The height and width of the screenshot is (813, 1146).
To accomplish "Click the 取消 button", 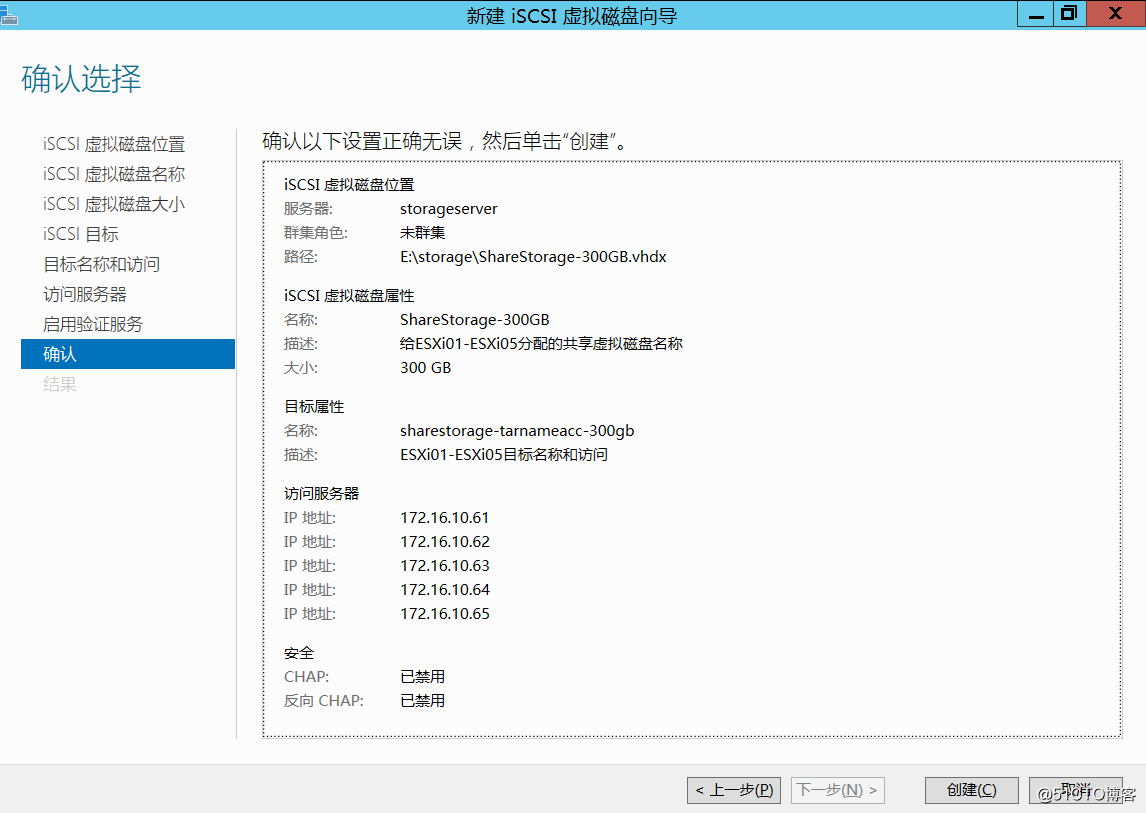I will point(1075,790).
